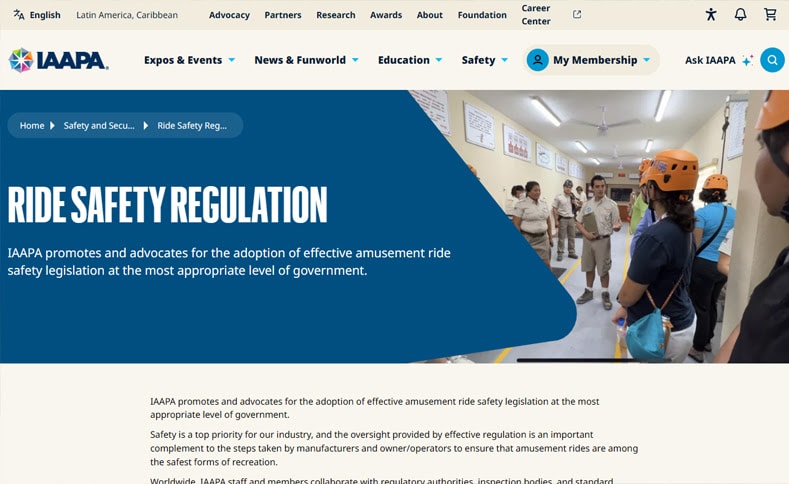Open the shopping cart icon
This screenshot has width=789, height=484.
[x=770, y=15]
